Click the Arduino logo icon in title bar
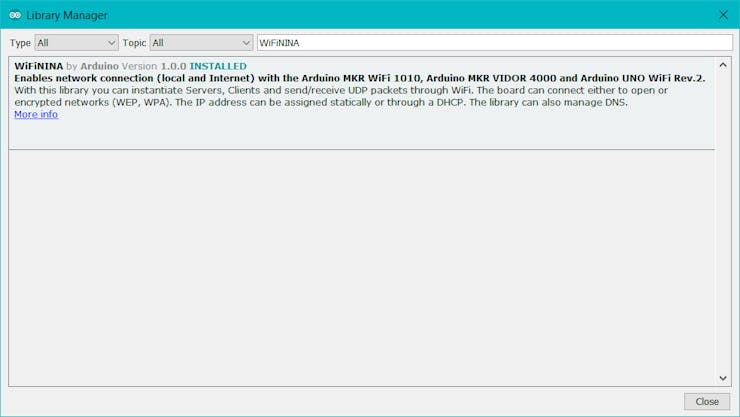Viewport: 740px width, 417px height. [15, 15]
